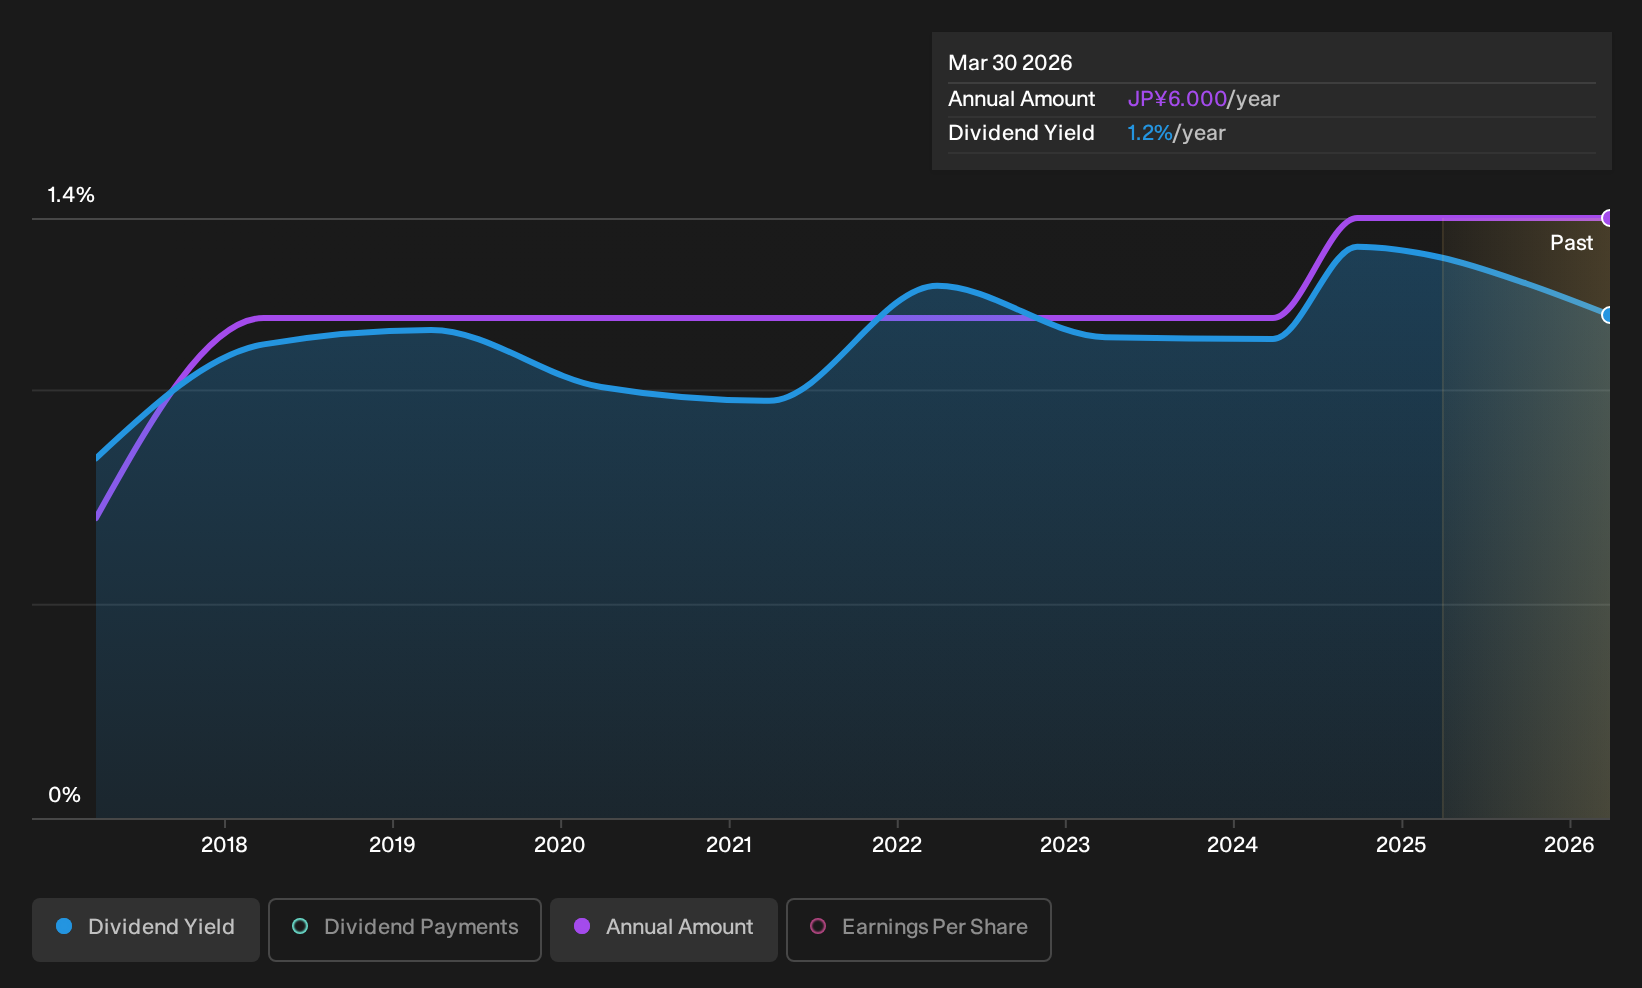The image size is (1642, 988).
Task: Click the pink Earnings Per Share circle
Action: click(x=818, y=927)
